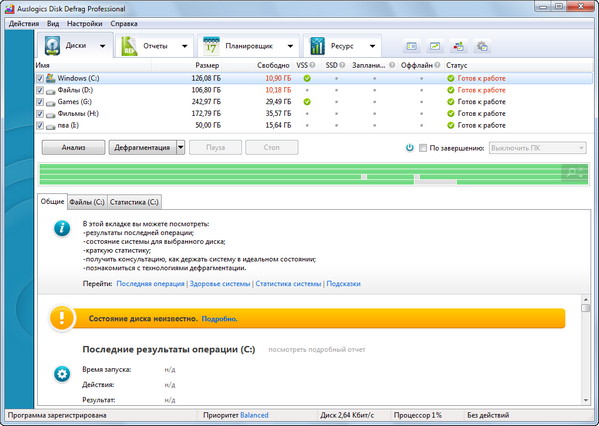Click the gear settings toolbar icon
The image size is (599, 426).
[482, 46]
